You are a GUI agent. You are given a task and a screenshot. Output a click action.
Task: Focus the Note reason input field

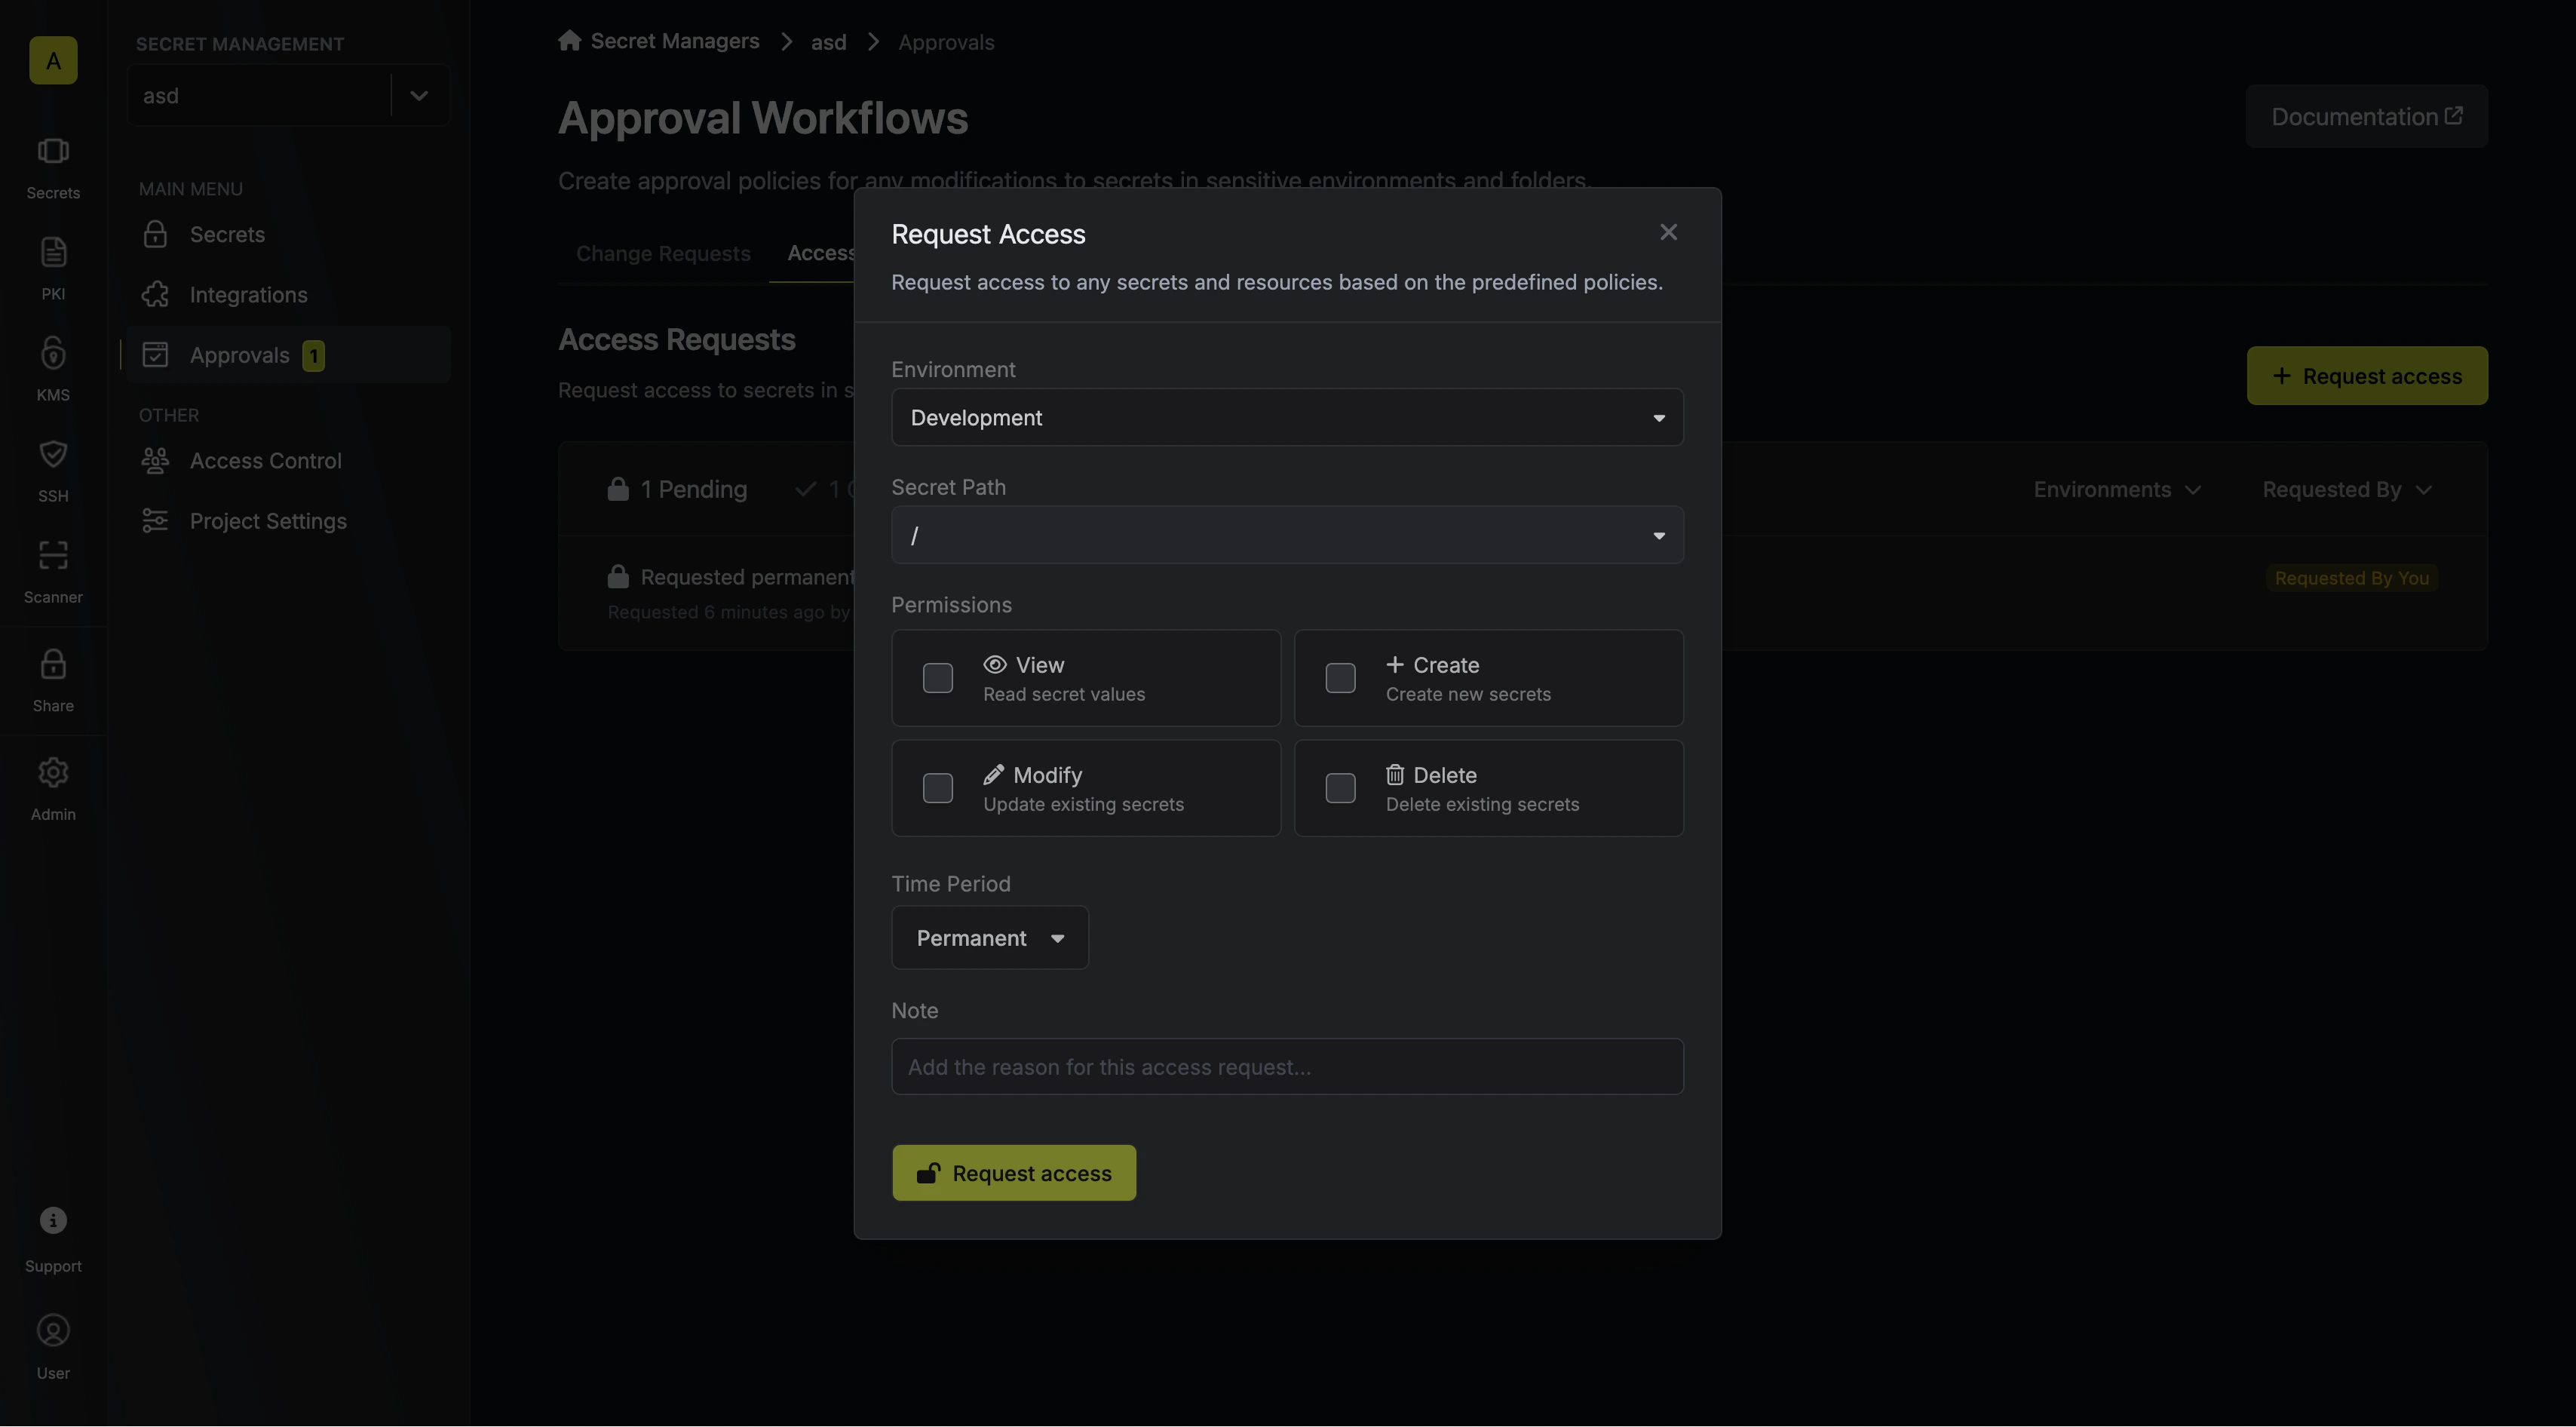[x=1287, y=1067]
